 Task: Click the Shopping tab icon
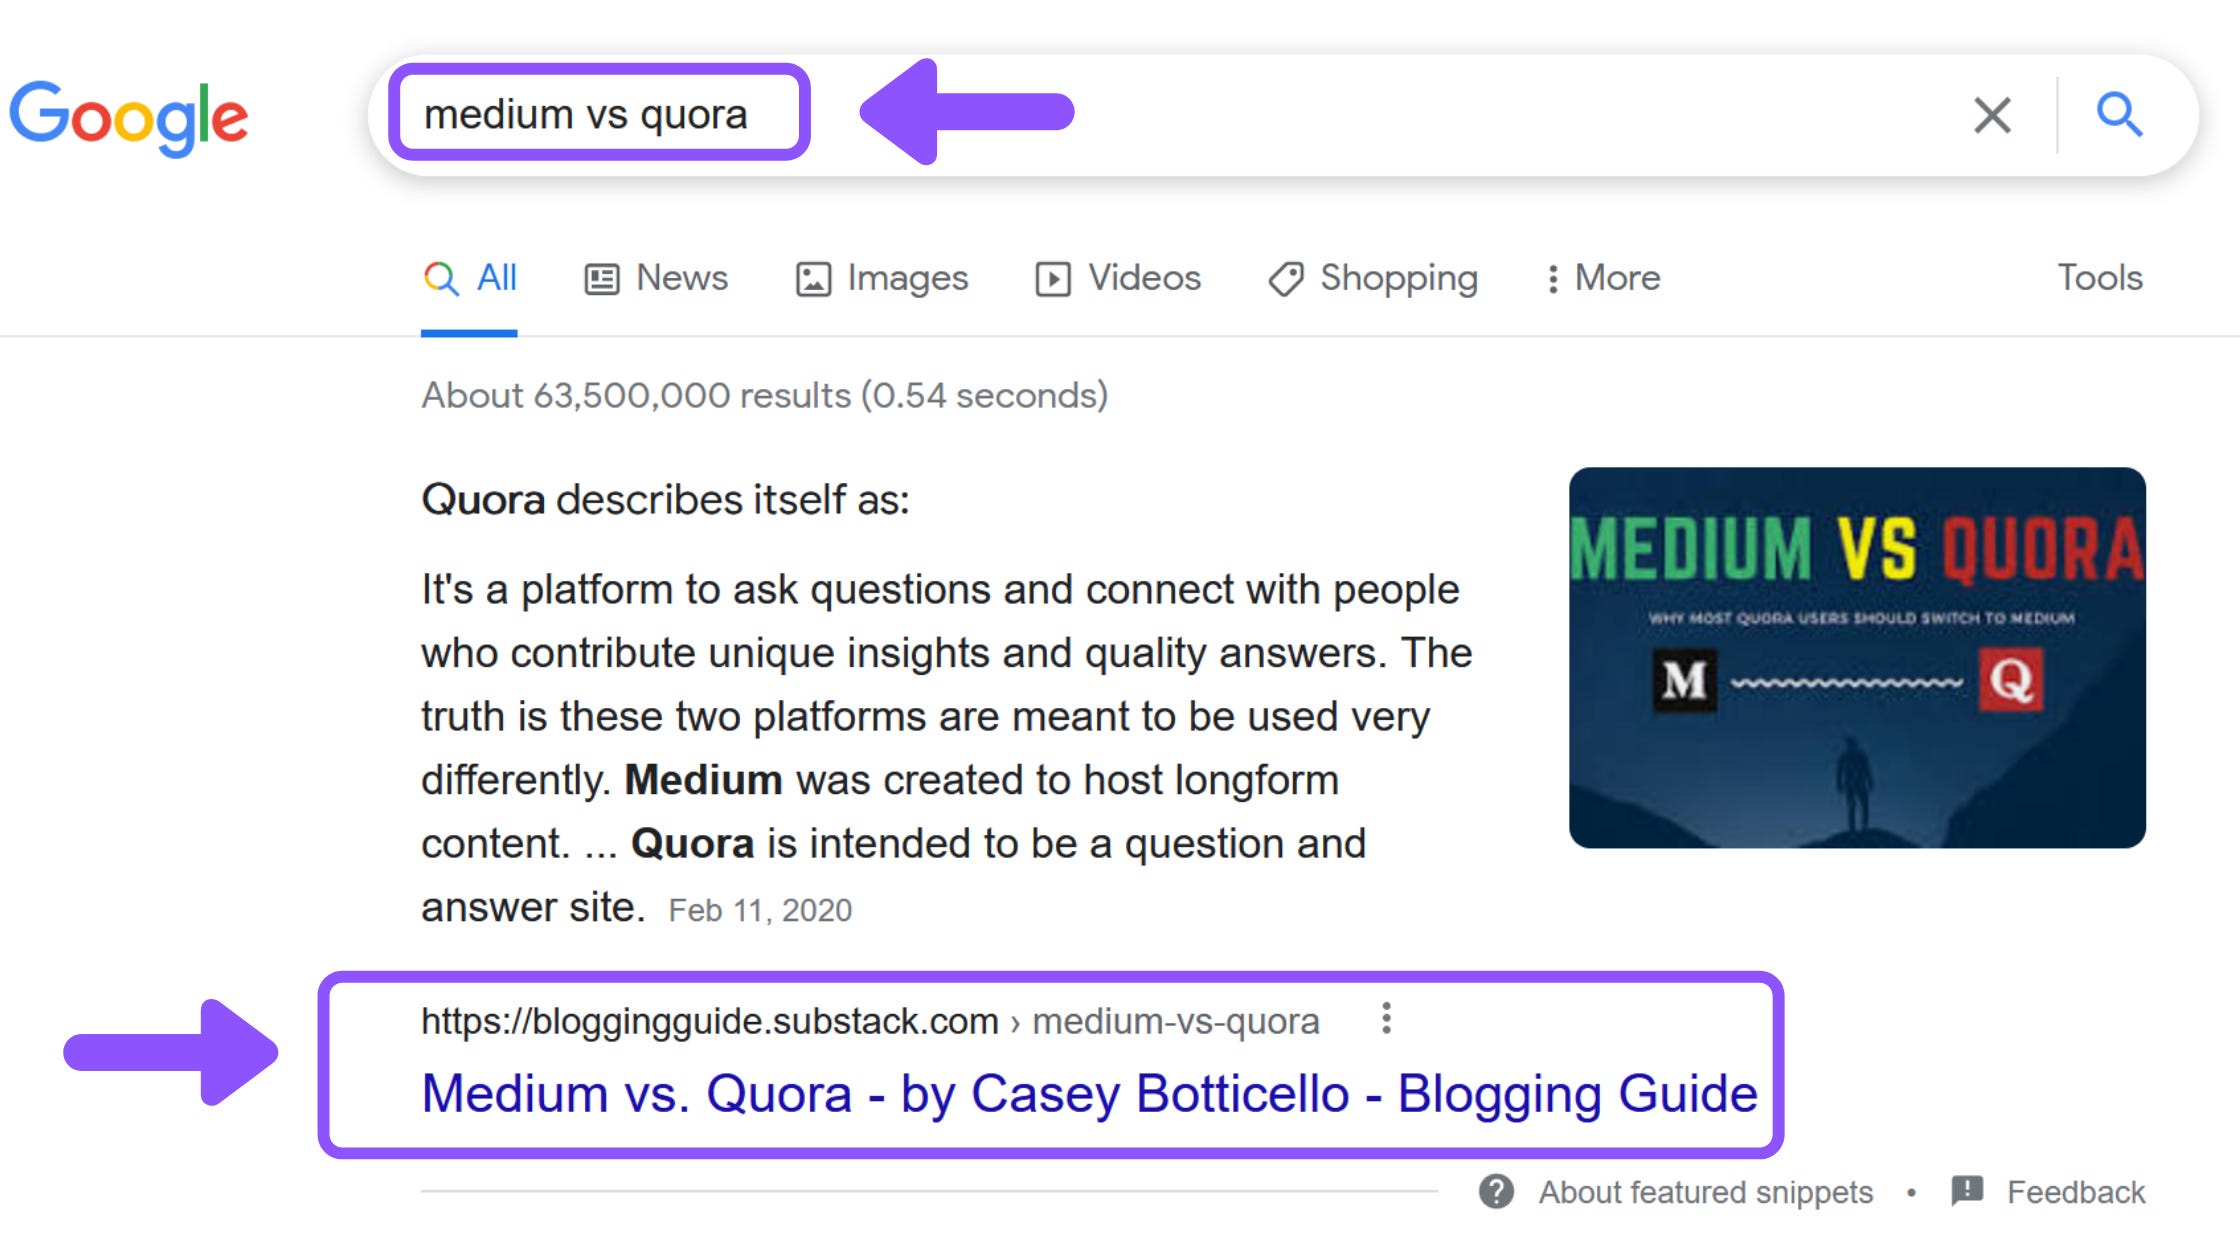pyautogui.click(x=1283, y=278)
